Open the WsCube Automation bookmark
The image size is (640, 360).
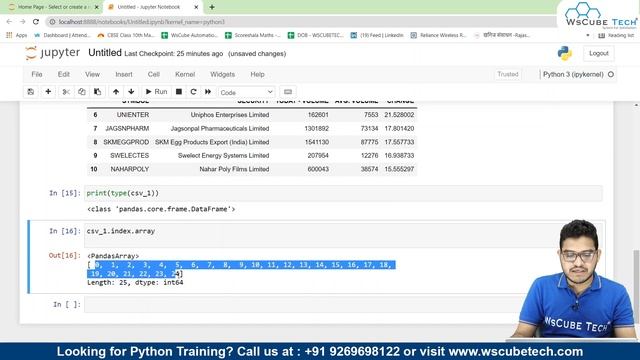point(189,35)
